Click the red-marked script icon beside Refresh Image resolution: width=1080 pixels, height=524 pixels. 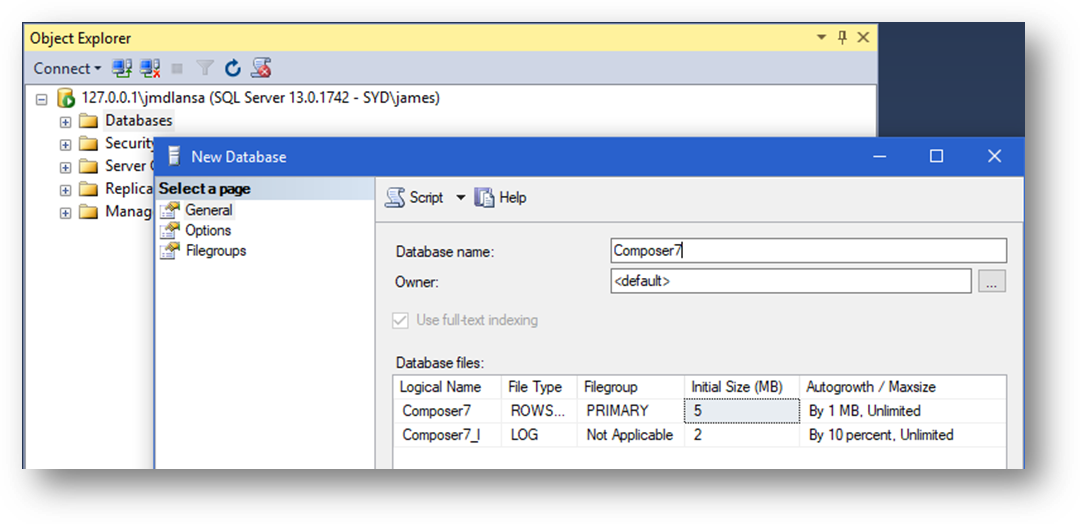tap(261, 68)
